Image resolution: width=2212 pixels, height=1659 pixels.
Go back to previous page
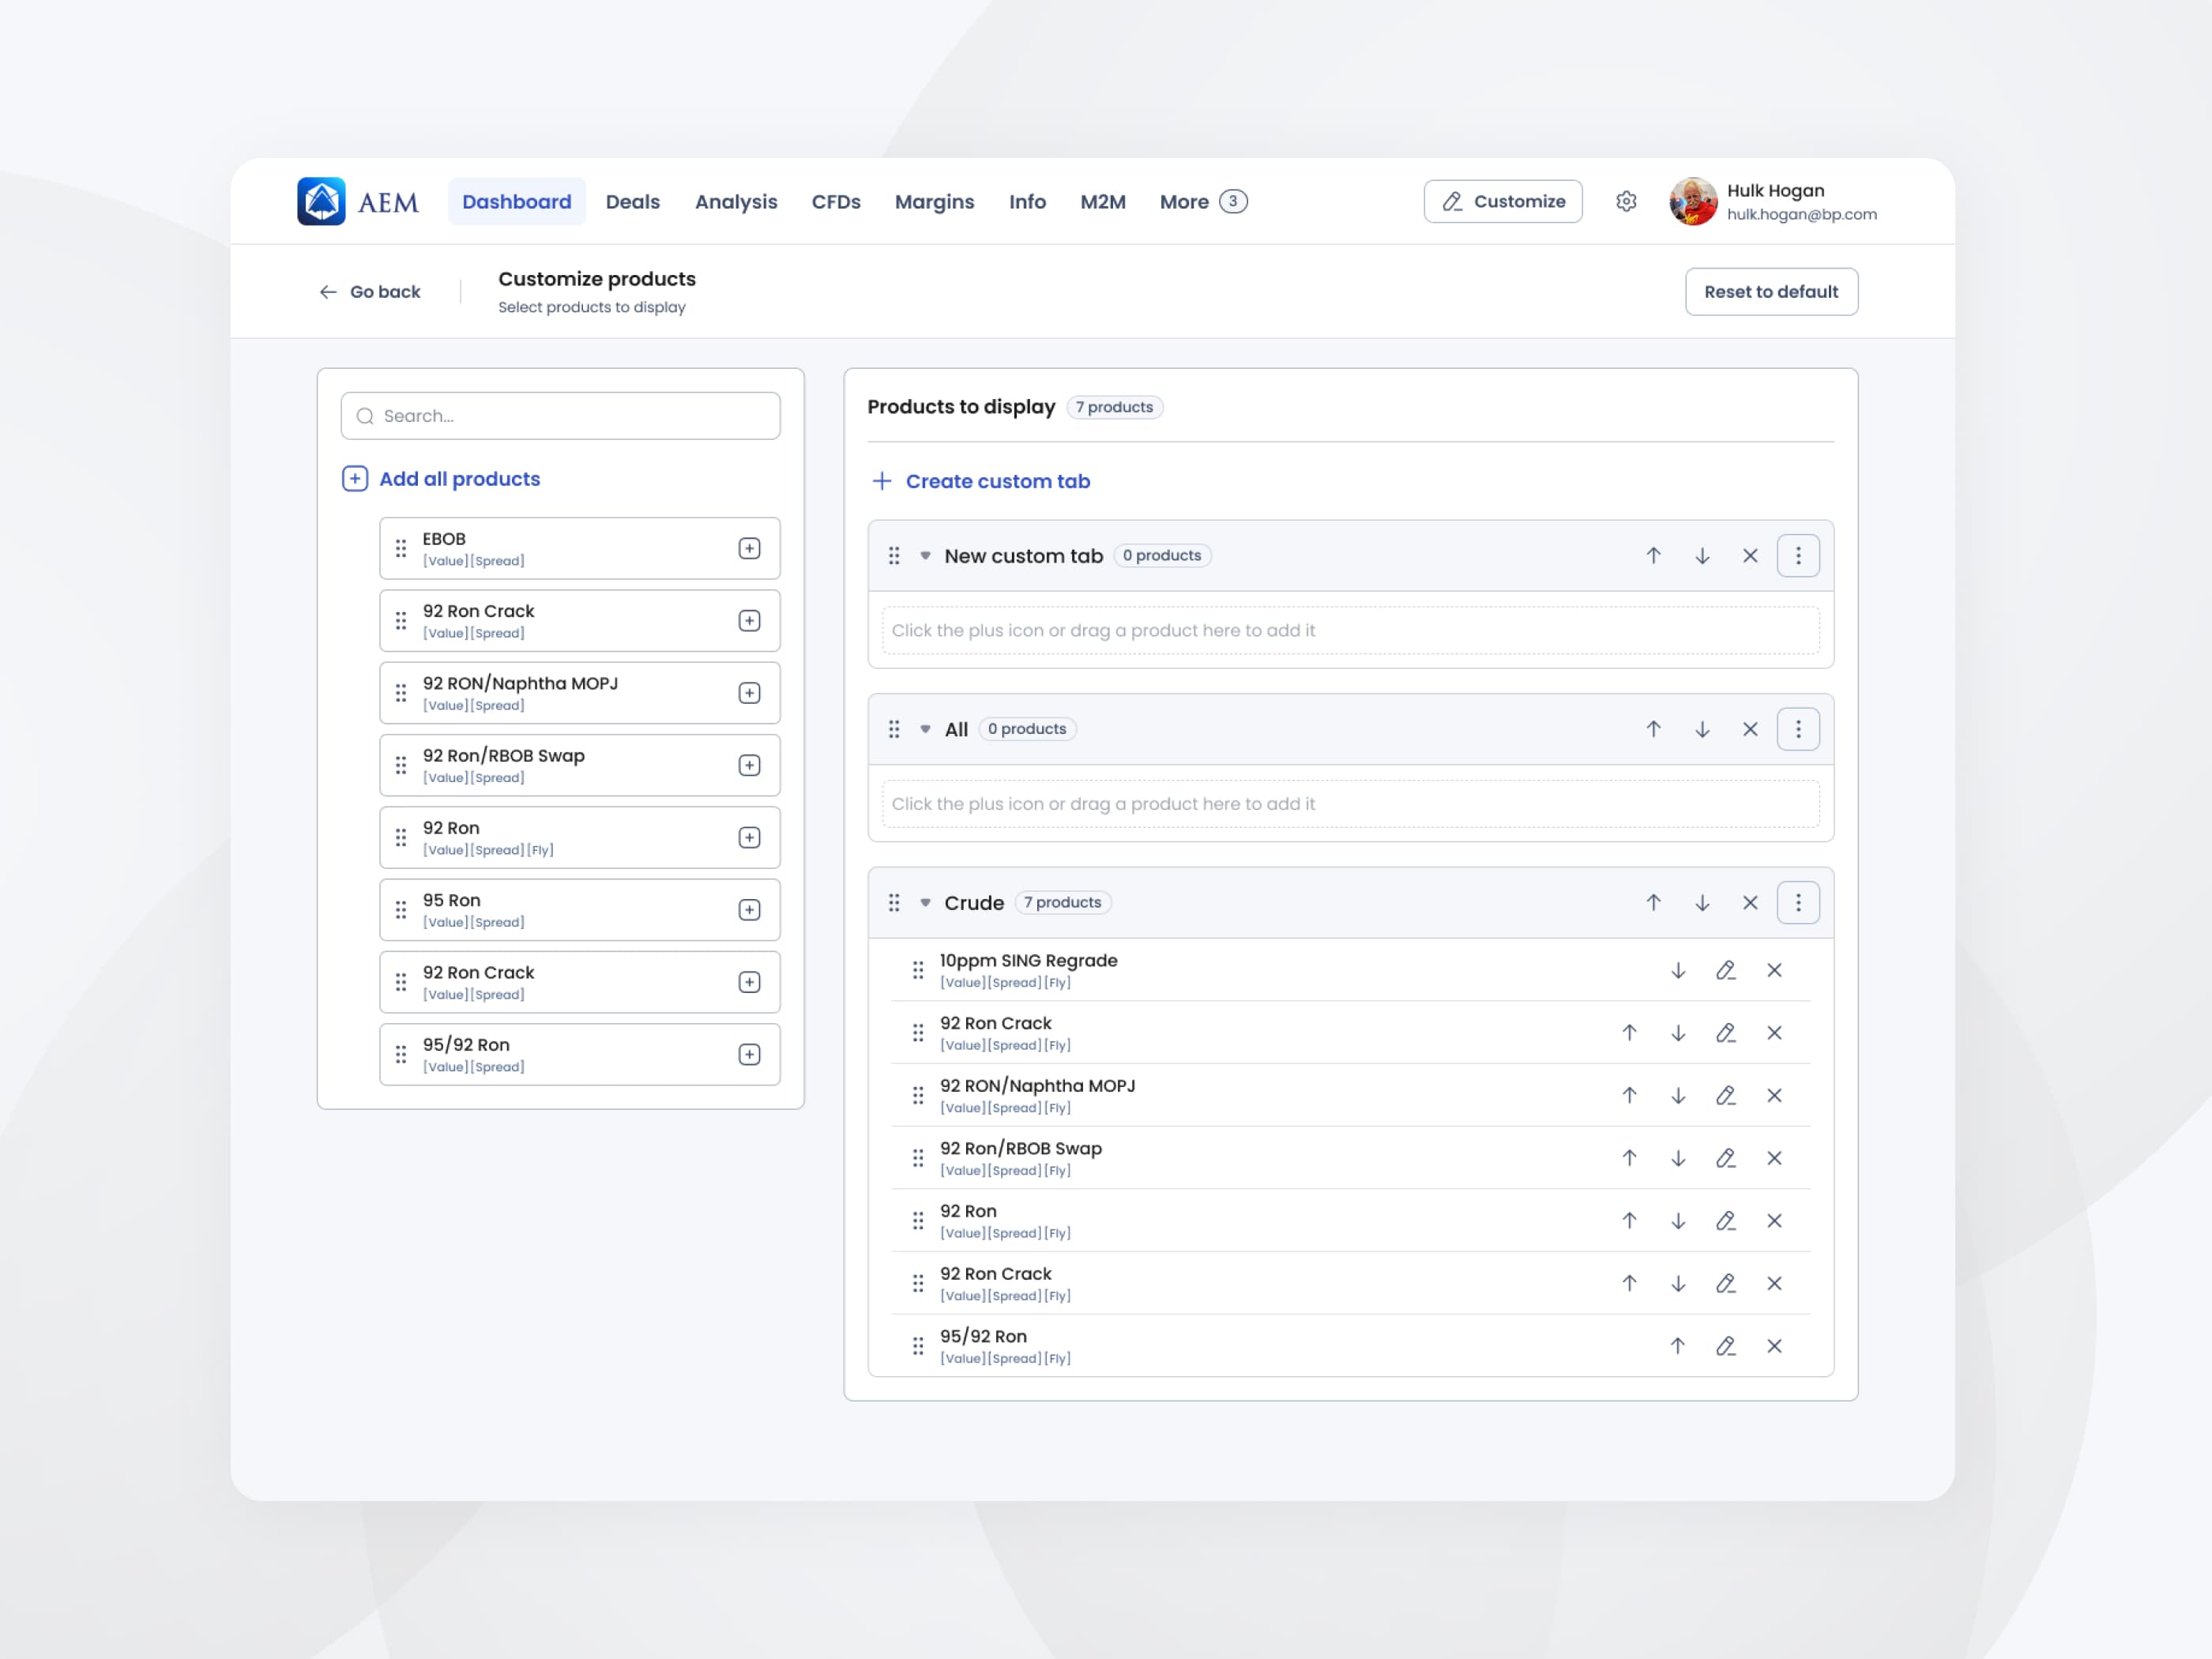coord(369,291)
